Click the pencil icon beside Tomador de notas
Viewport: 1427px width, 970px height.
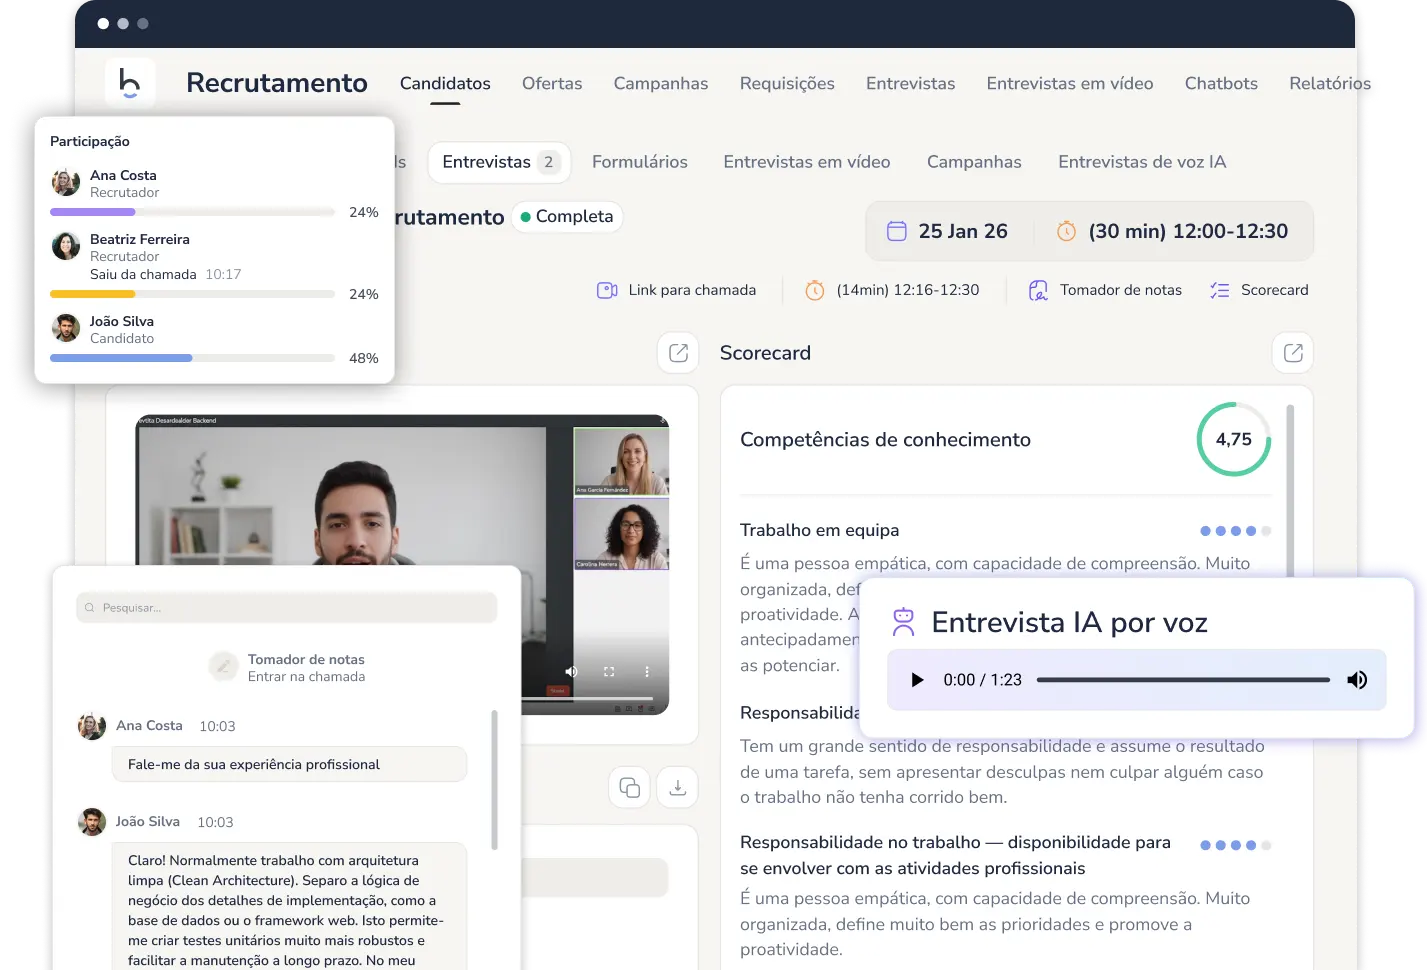tap(224, 666)
